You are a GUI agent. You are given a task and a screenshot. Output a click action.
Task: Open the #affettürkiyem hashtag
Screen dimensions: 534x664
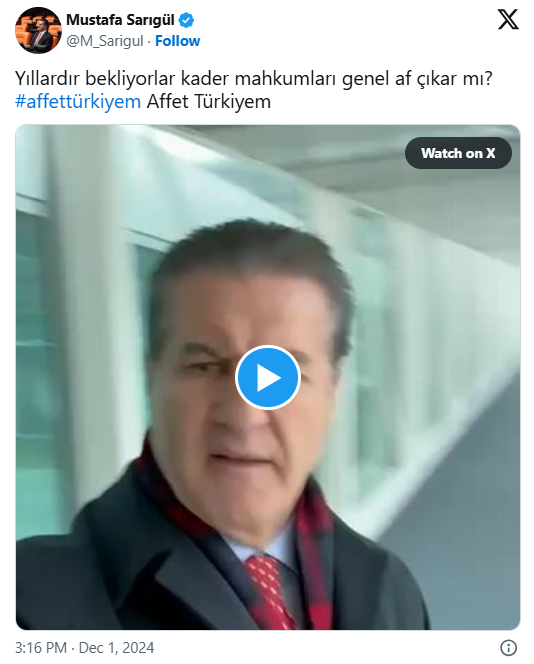coord(78,102)
